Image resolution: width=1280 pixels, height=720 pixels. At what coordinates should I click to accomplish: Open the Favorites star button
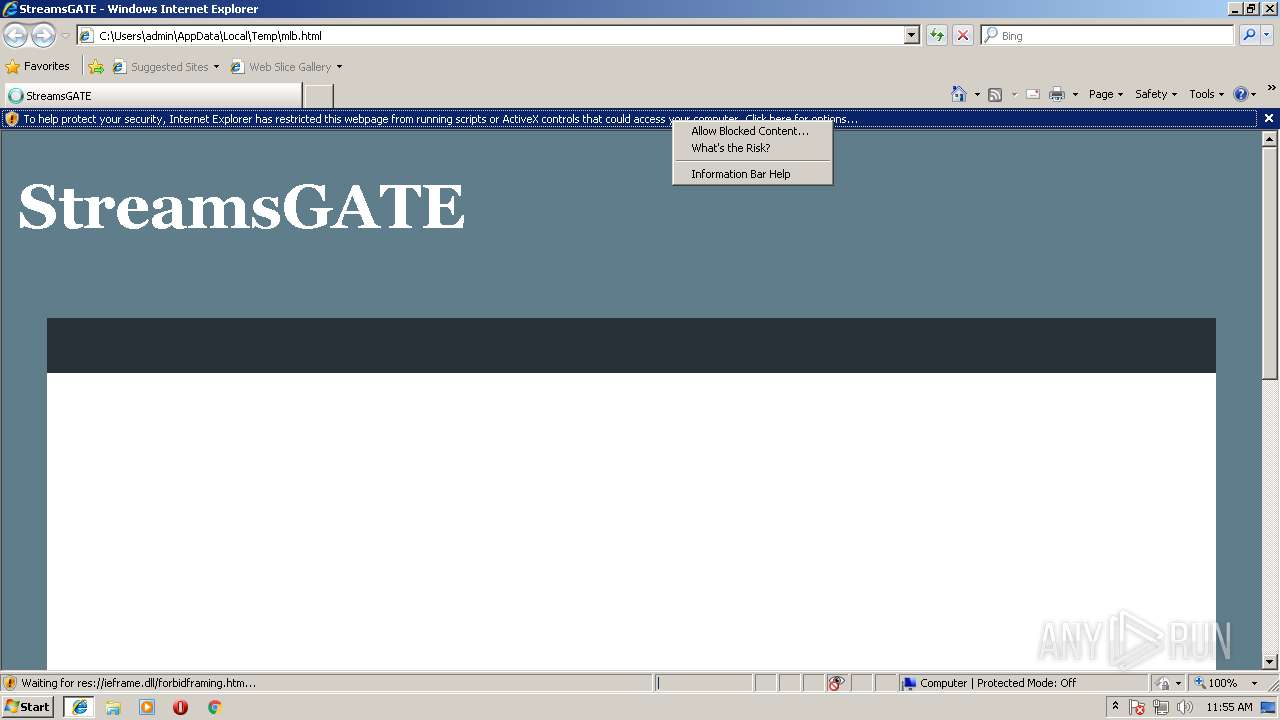point(38,67)
